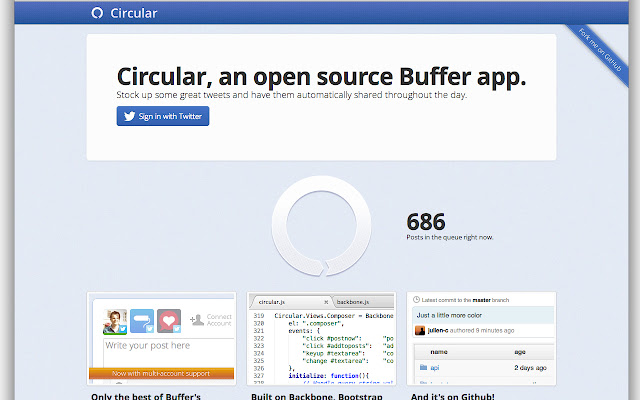Screen dimensions: 640x400
Task: Click the Connect Account add-person icon
Action: click(x=197, y=320)
